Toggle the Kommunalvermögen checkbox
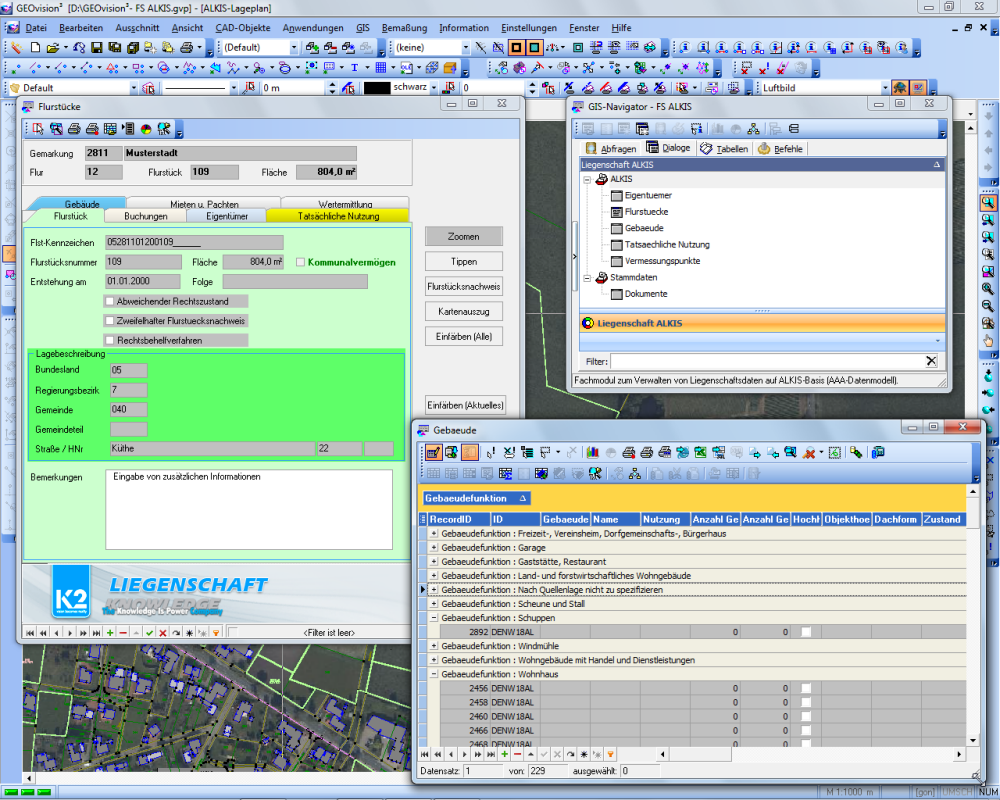 click(x=300, y=262)
